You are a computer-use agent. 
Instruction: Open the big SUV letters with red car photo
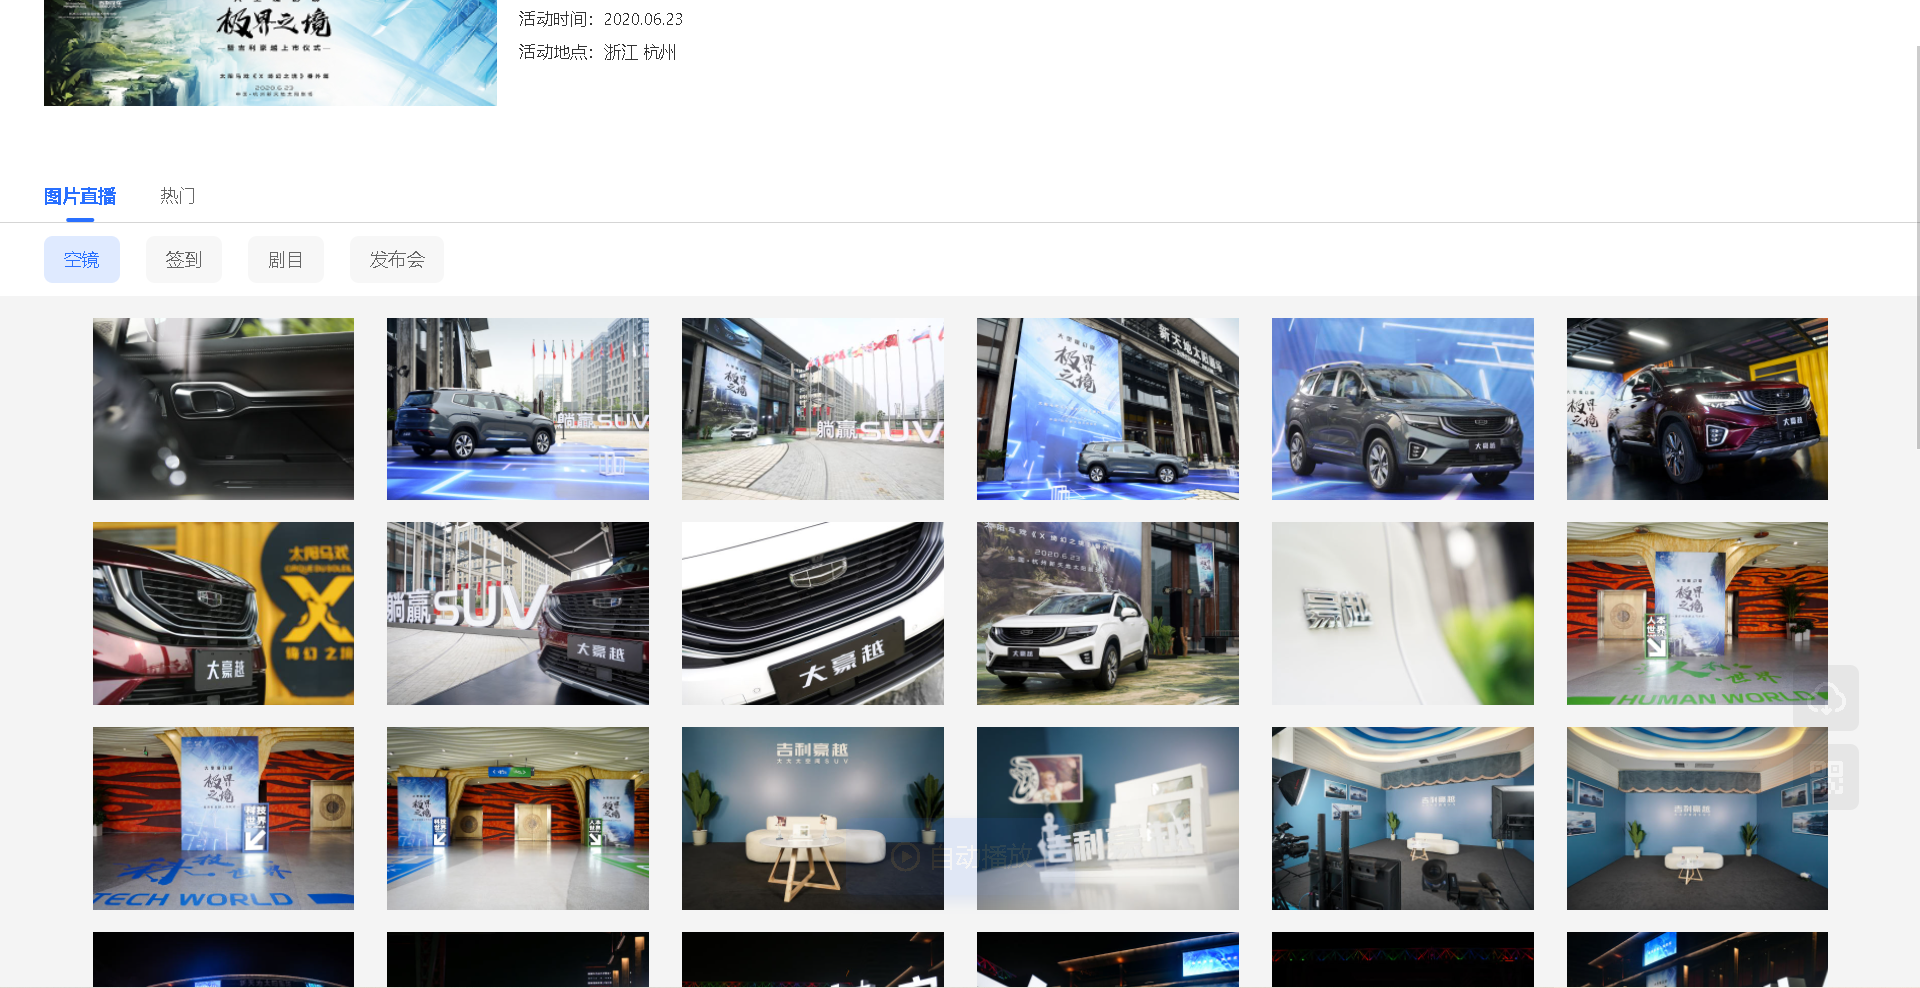click(518, 614)
